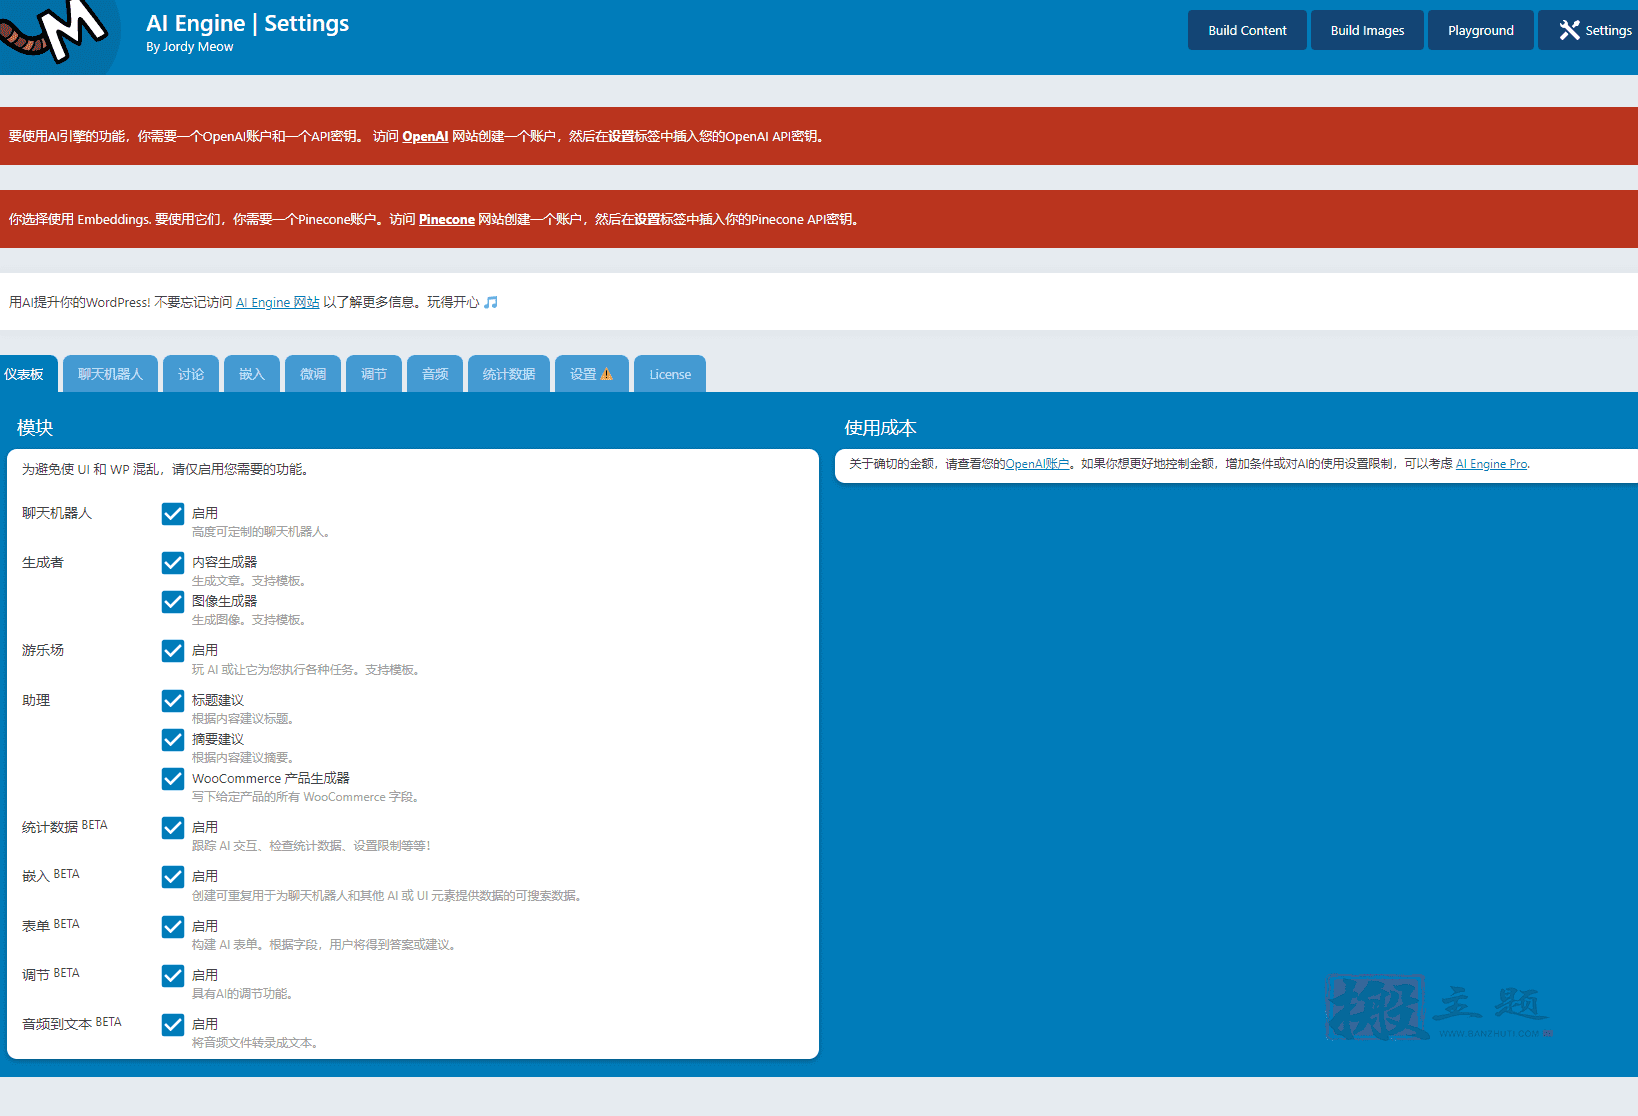Click the "生成者" row label

click(x=43, y=563)
